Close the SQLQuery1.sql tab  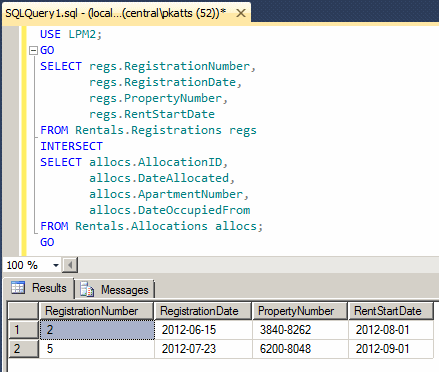point(240,13)
